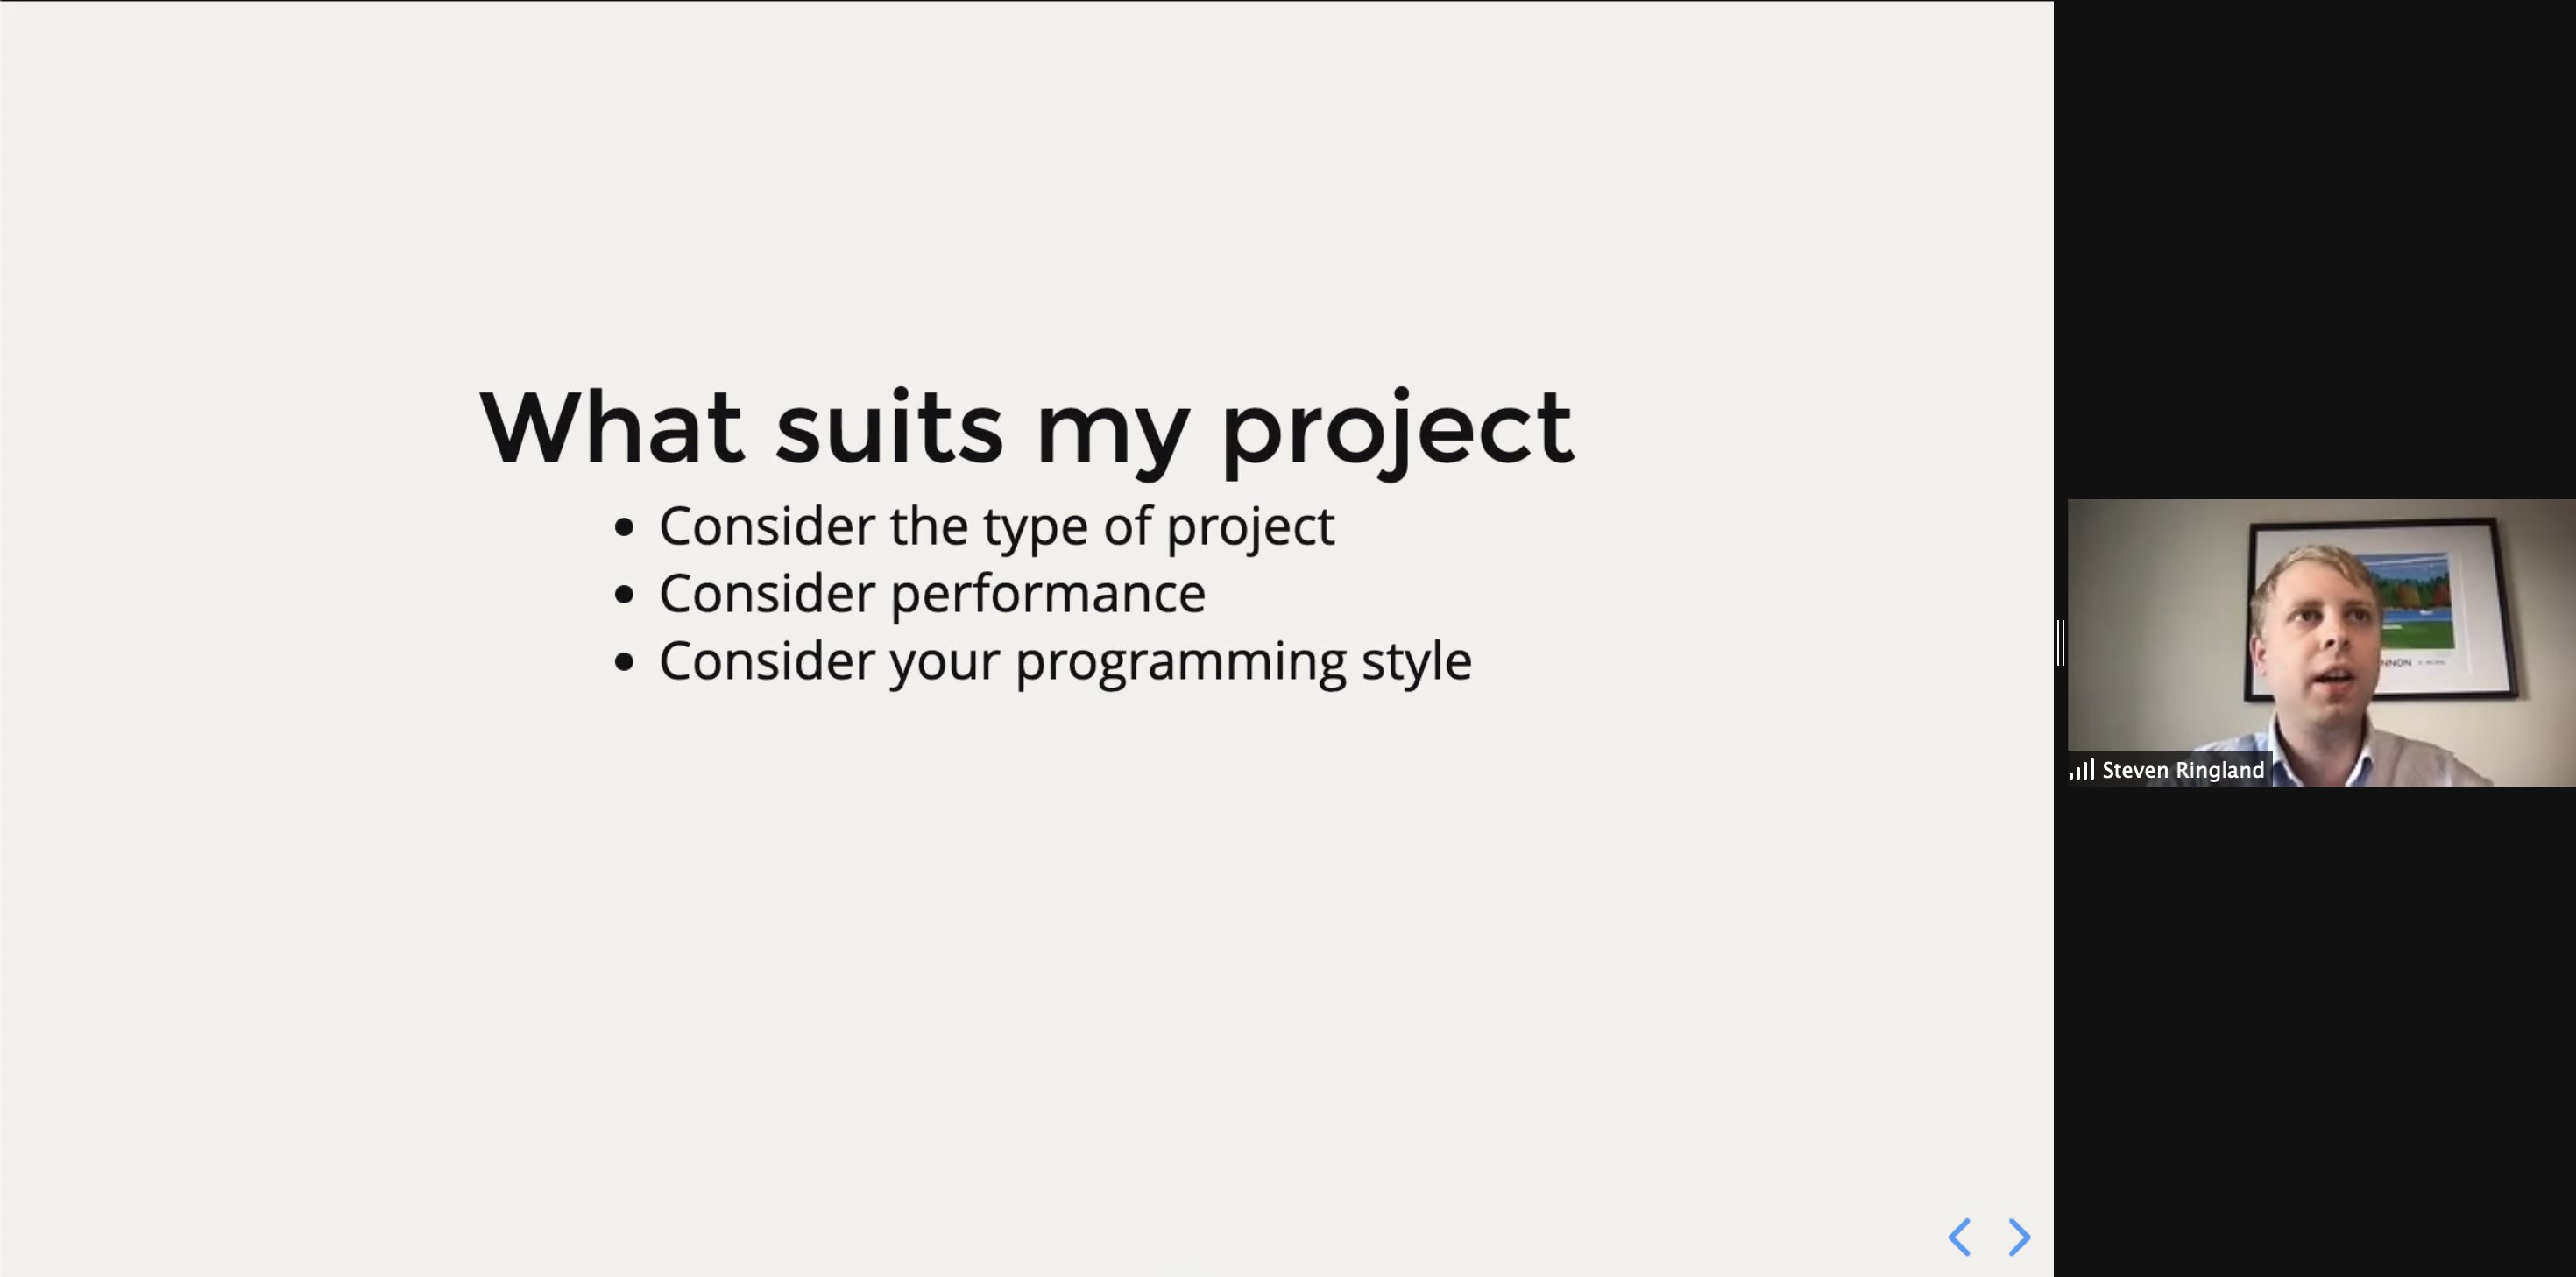Select Consider your programming style bullet
The image size is (2576, 1277).
[x=1065, y=661]
